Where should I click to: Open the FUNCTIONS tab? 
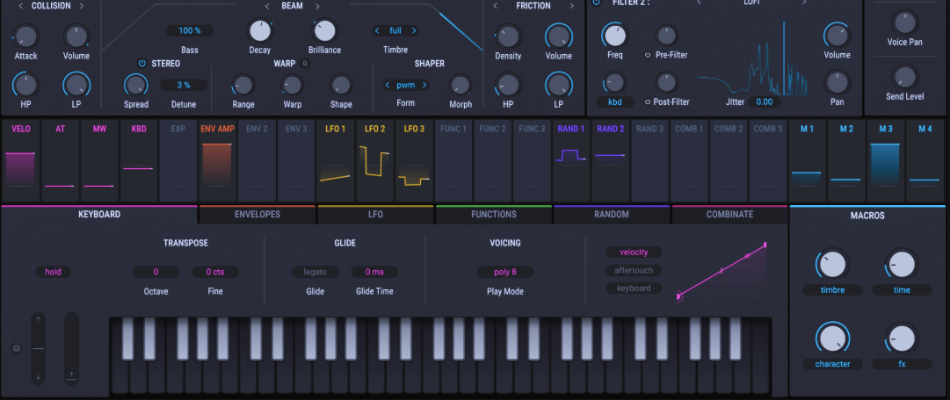click(x=493, y=214)
